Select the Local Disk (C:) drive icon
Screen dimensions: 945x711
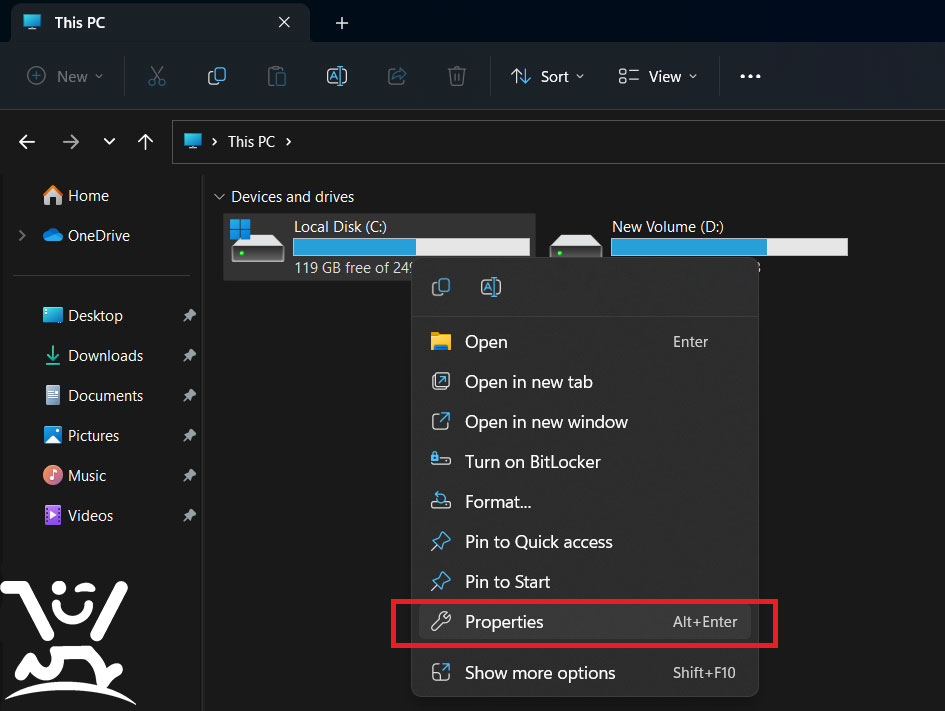pyautogui.click(x=257, y=241)
